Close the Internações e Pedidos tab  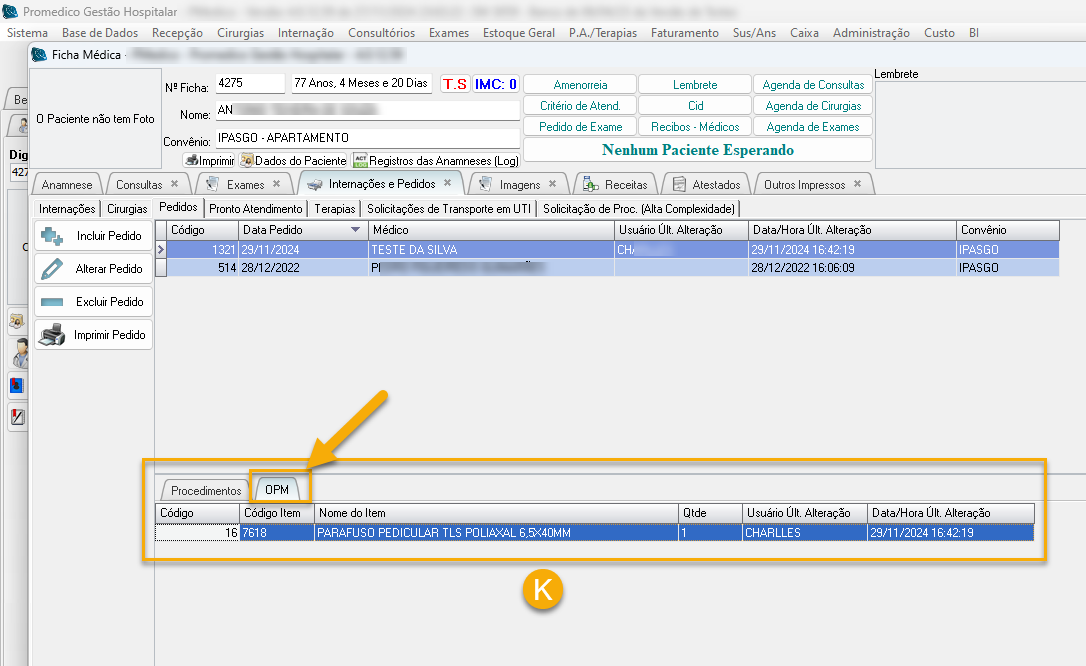coord(448,184)
